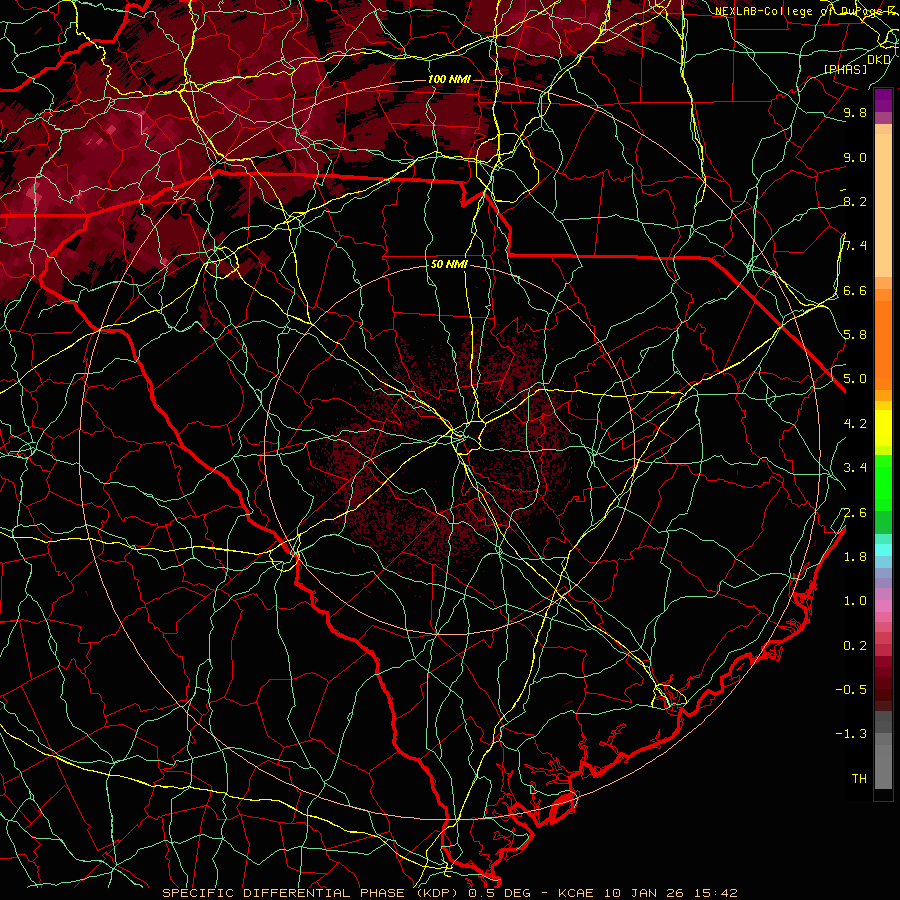This screenshot has width=900, height=900.
Task: Pick the pink band in the color scale
Action: (x=883, y=606)
